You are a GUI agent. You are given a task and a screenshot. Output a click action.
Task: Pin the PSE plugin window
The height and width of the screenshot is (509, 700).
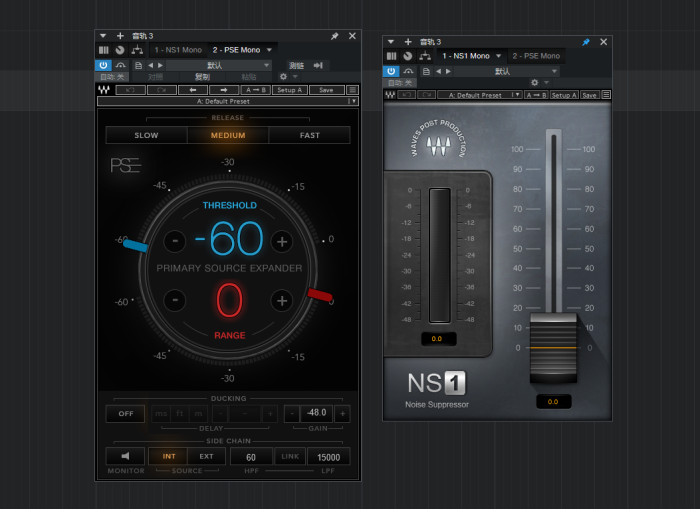(334, 36)
